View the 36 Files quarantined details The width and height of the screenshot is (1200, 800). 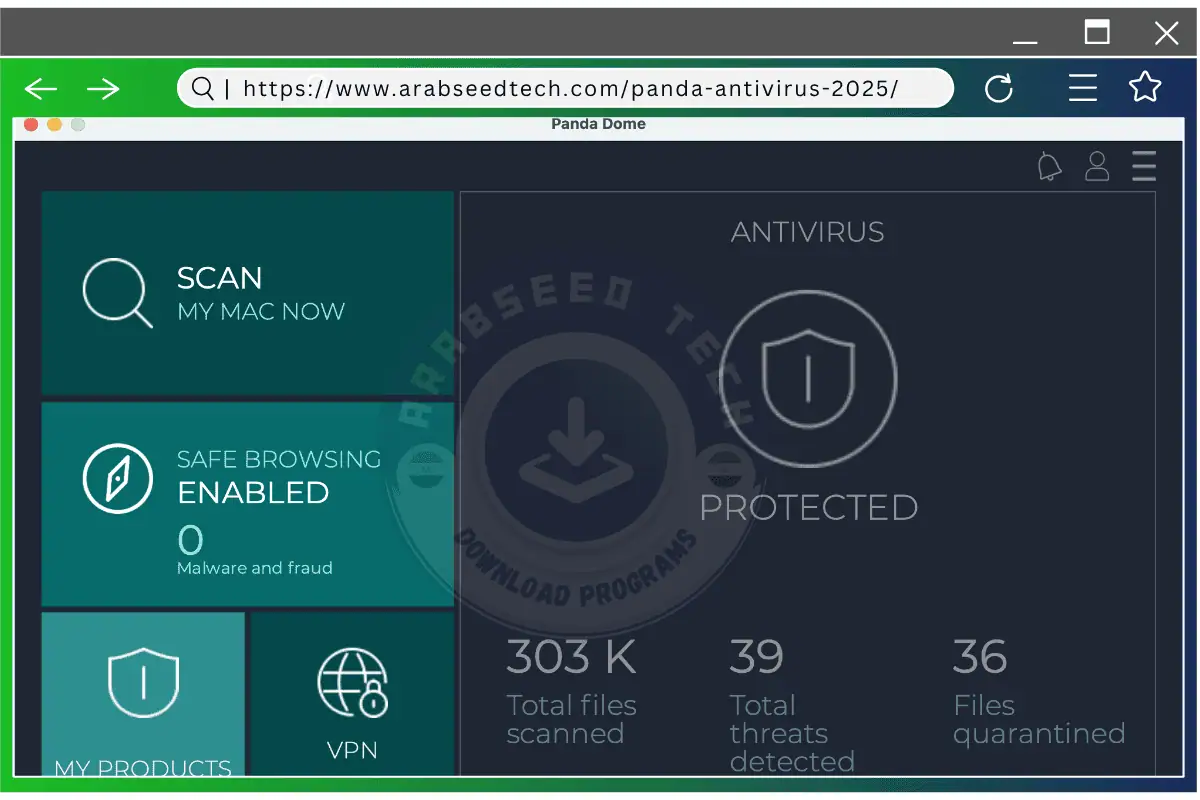click(1040, 690)
